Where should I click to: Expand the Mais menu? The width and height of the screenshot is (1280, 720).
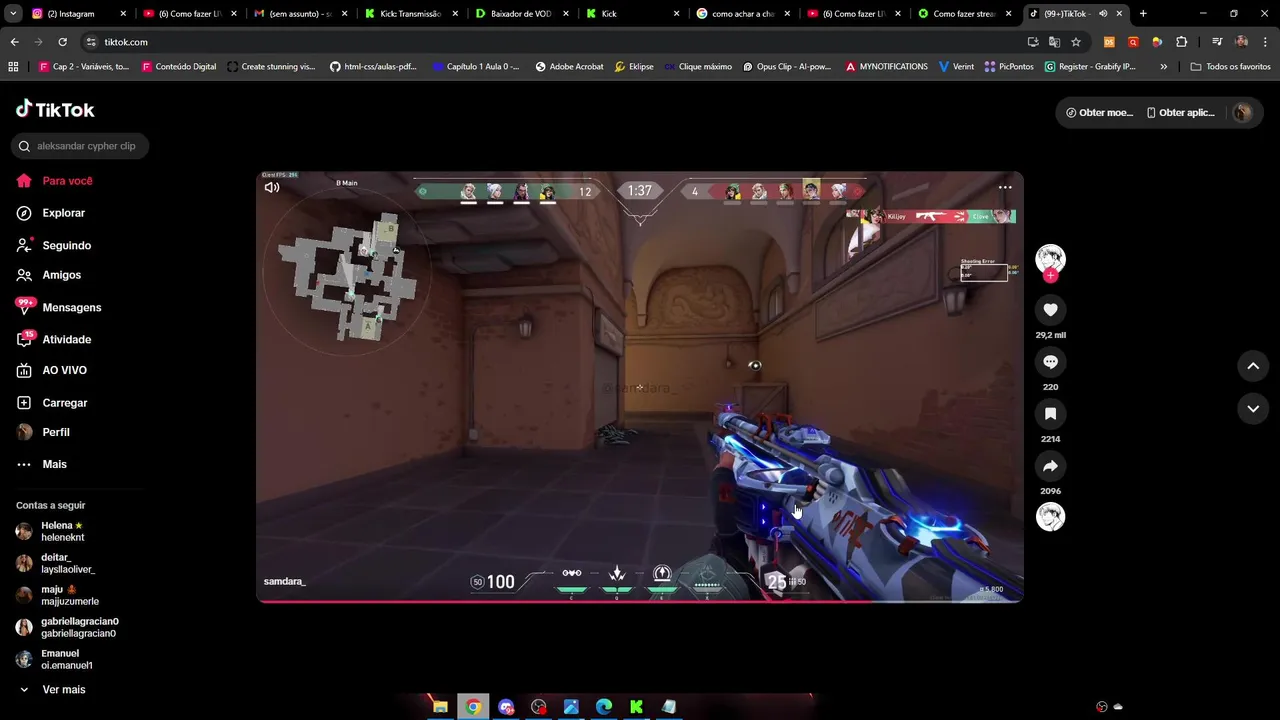tap(42, 464)
